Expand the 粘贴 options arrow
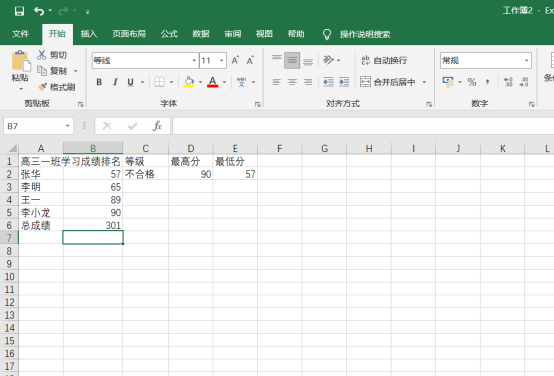 (x=21, y=89)
